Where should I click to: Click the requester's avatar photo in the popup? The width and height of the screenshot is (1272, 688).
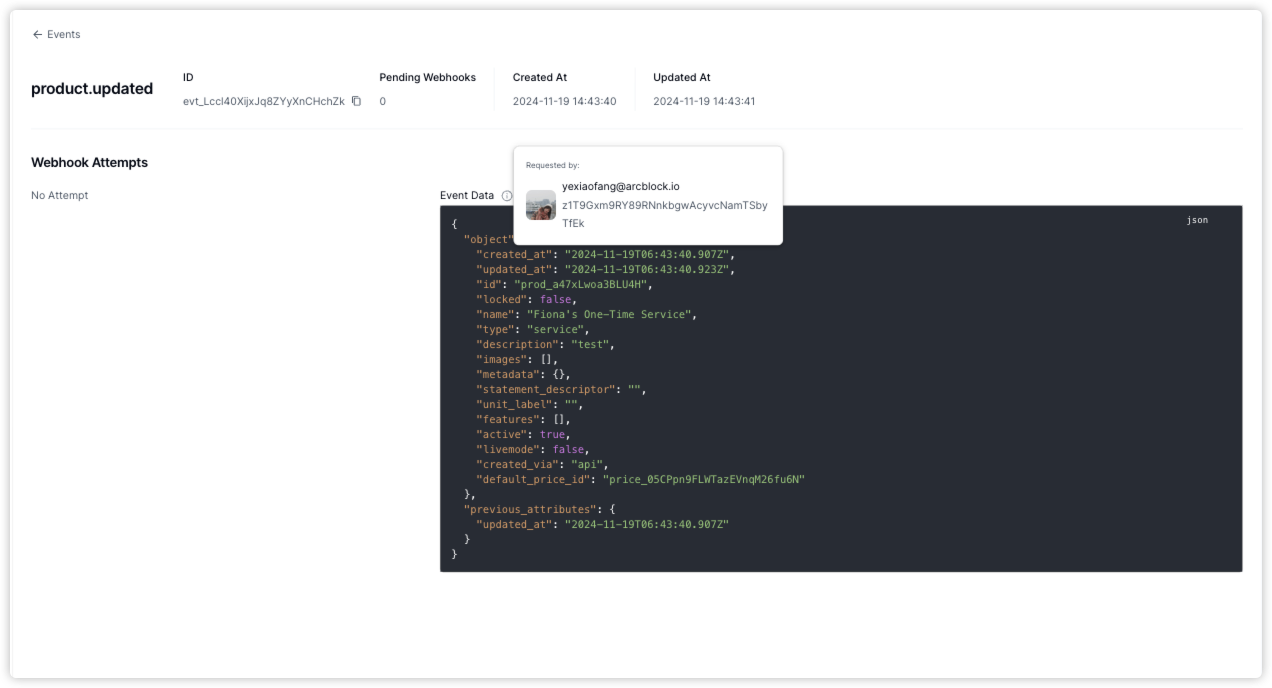pos(541,205)
